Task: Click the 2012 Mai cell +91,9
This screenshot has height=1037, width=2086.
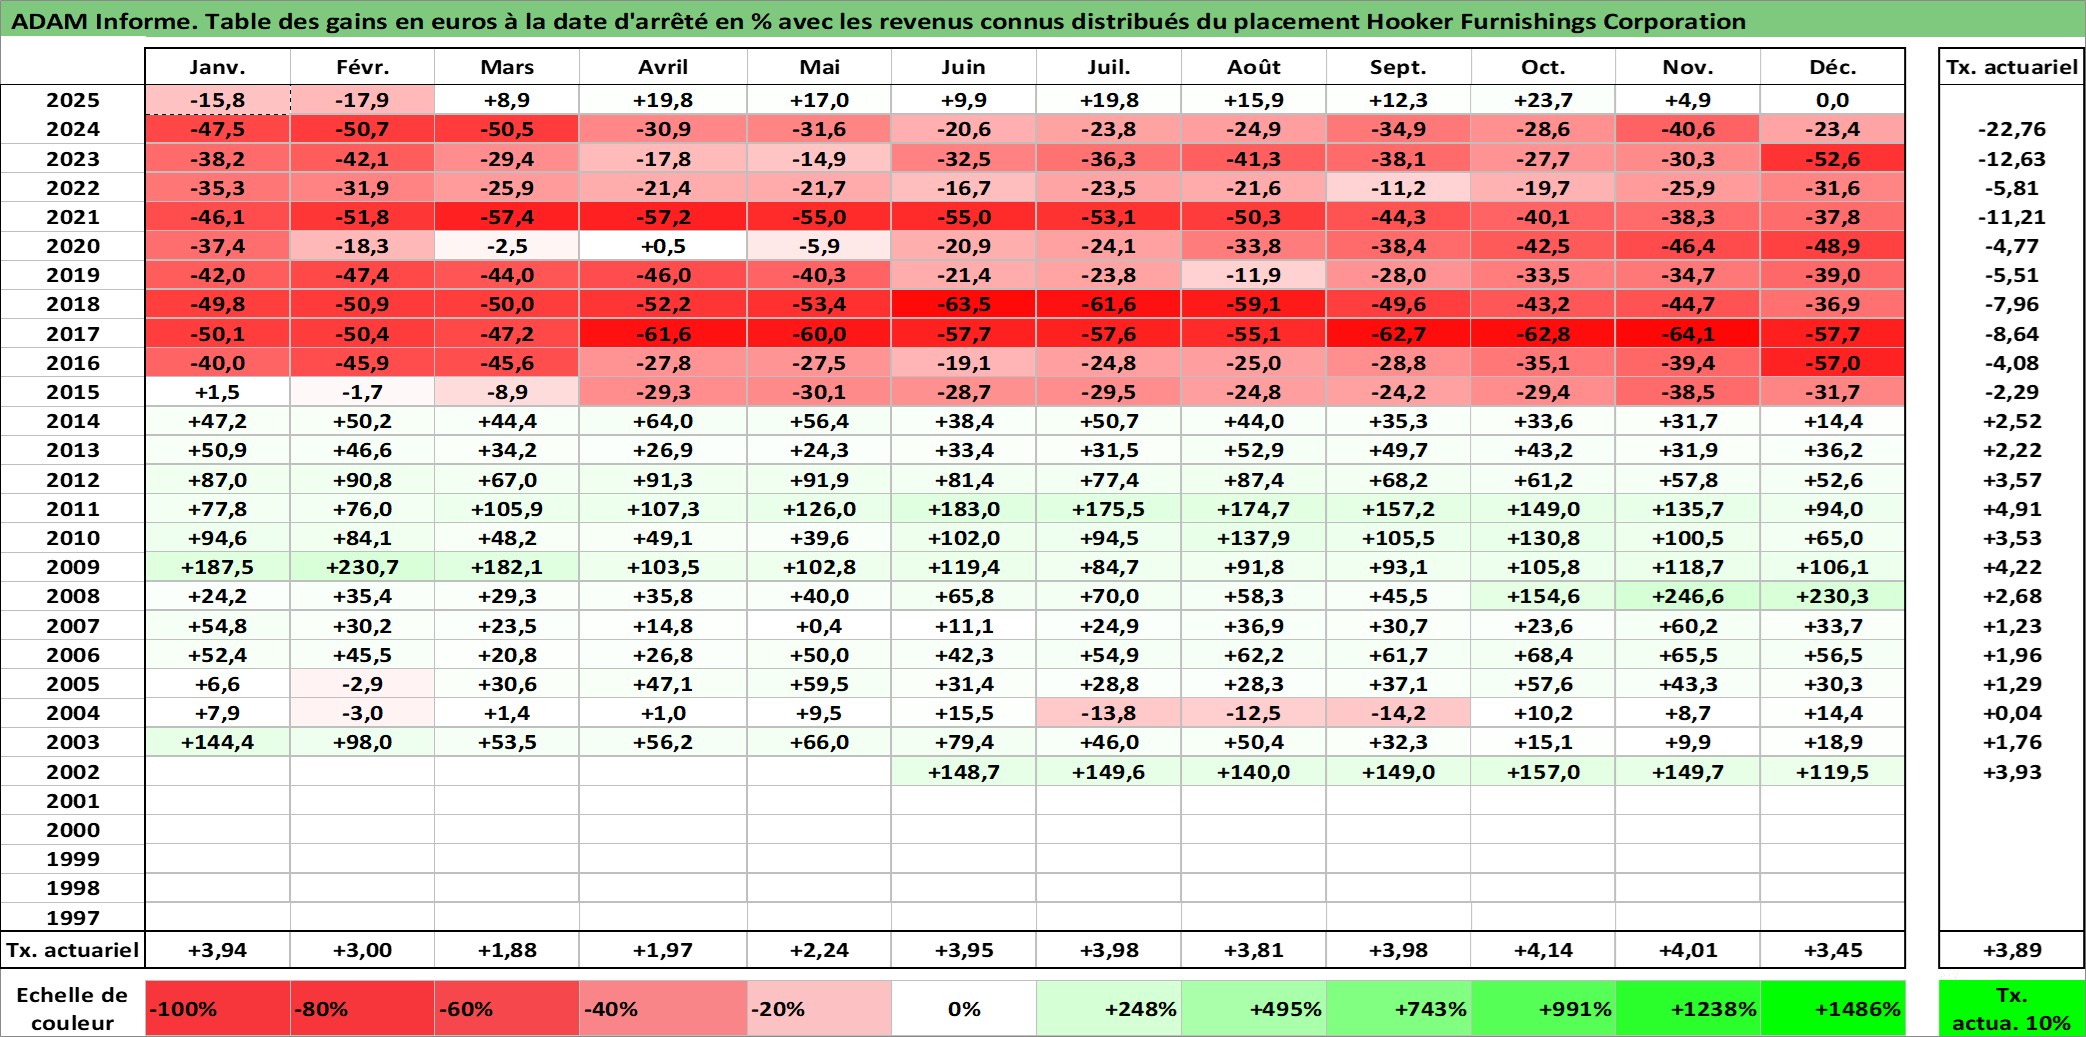Action: [x=819, y=480]
